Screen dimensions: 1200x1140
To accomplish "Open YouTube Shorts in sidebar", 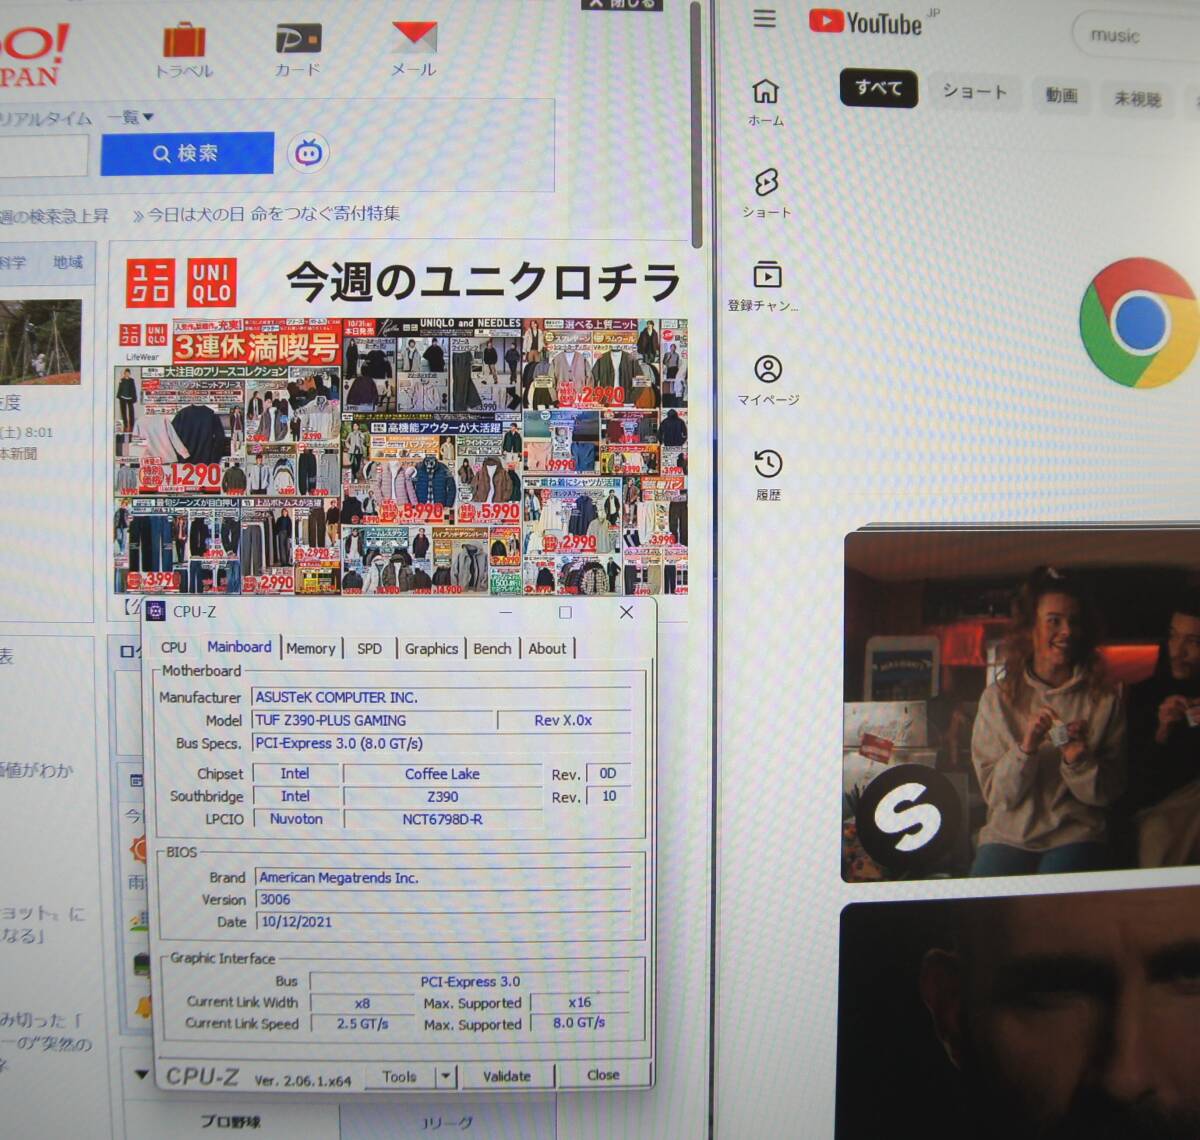I will pos(766,192).
